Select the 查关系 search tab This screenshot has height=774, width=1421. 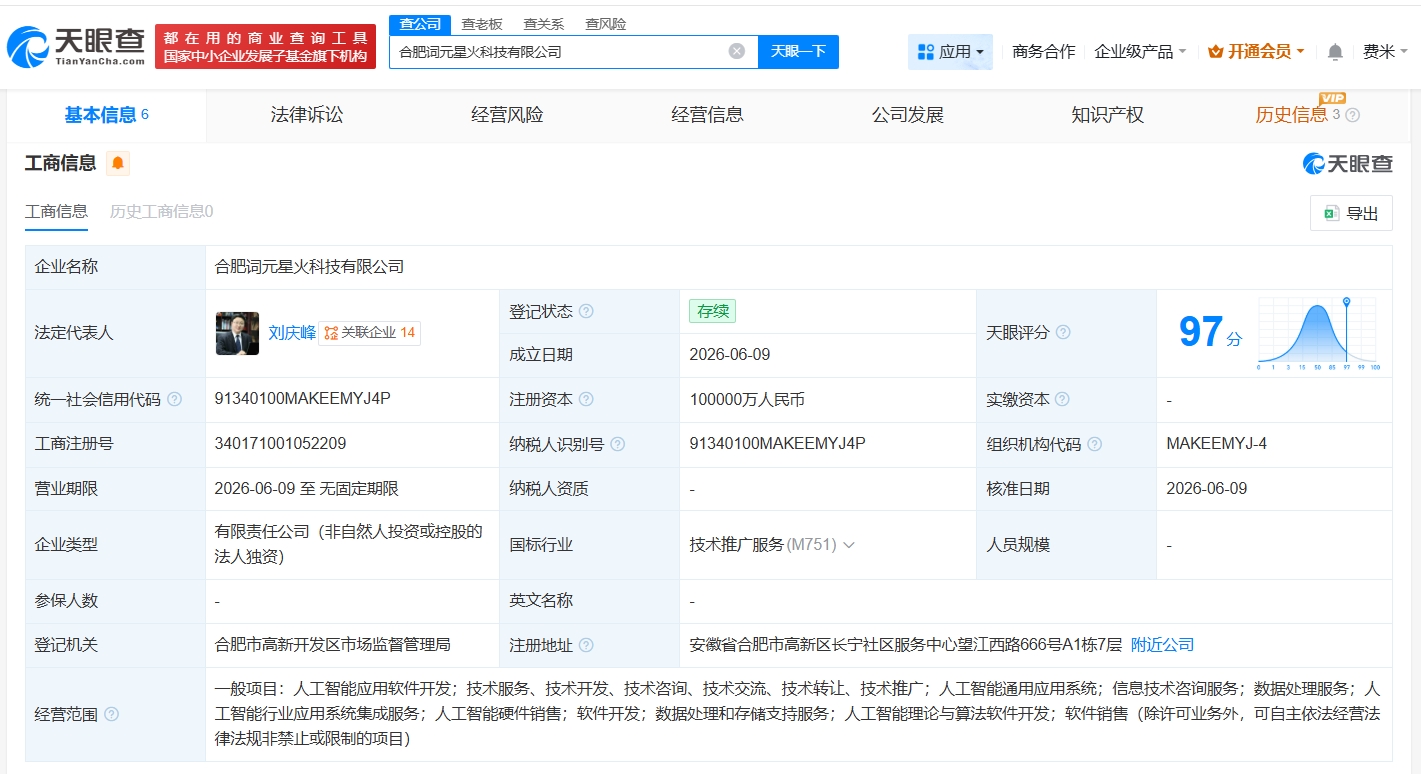tap(544, 25)
